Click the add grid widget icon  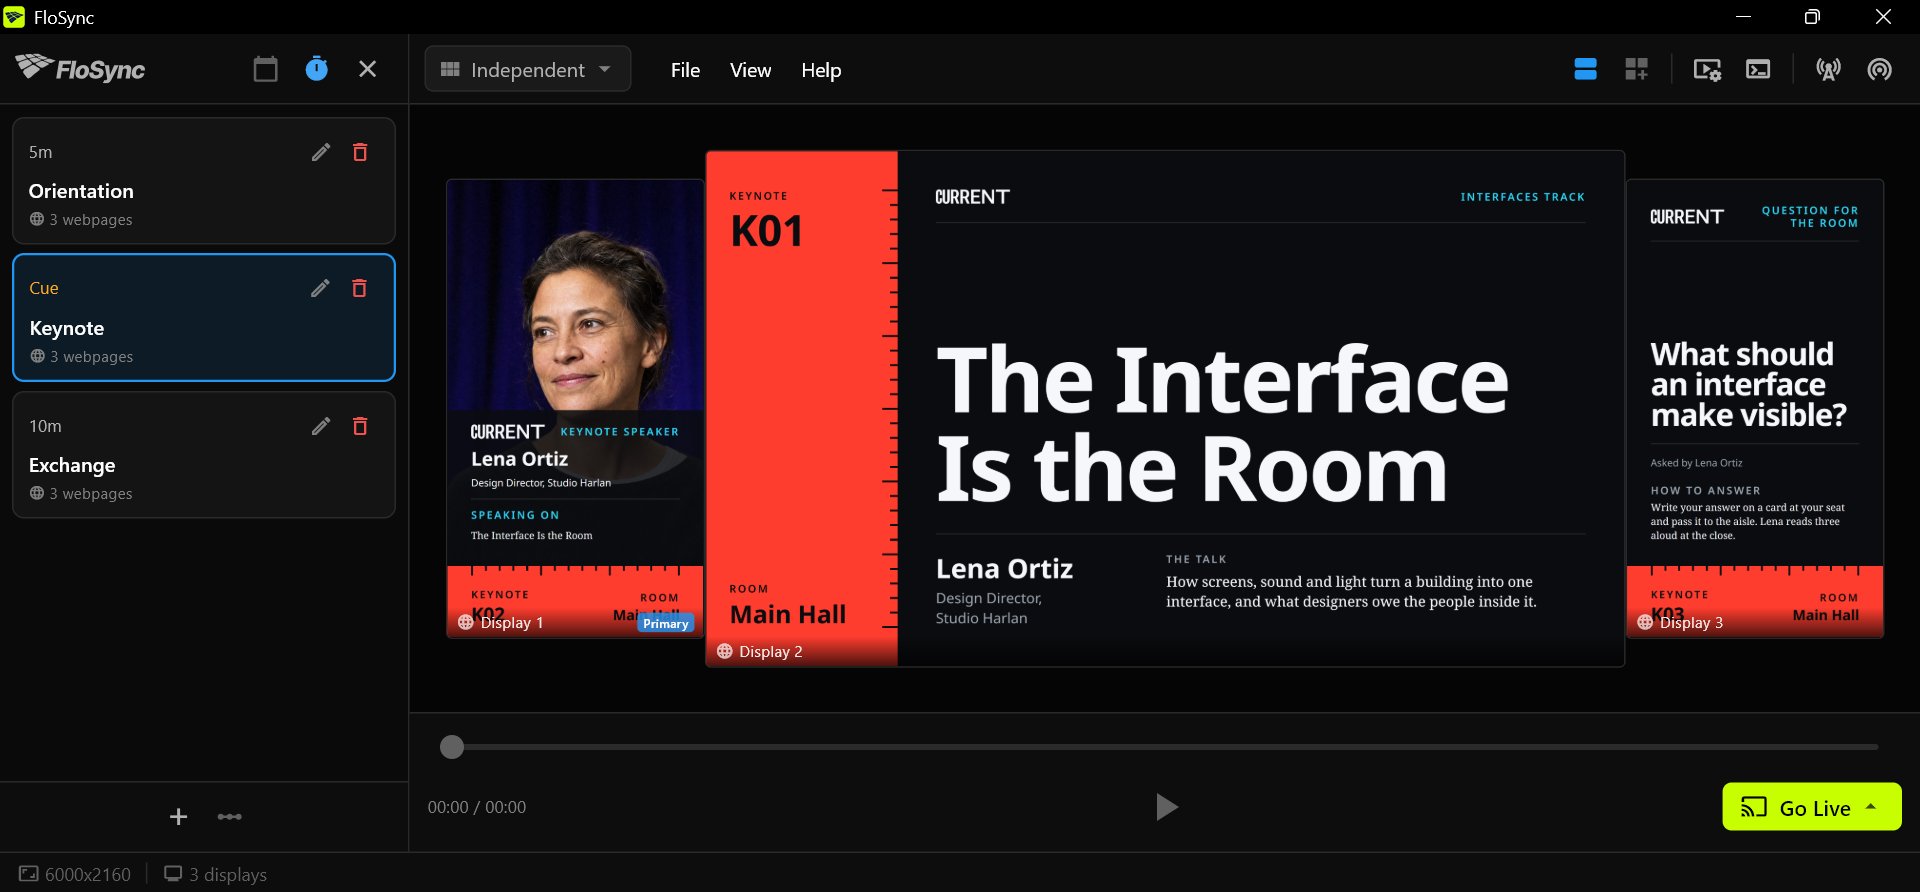coord(1636,69)
